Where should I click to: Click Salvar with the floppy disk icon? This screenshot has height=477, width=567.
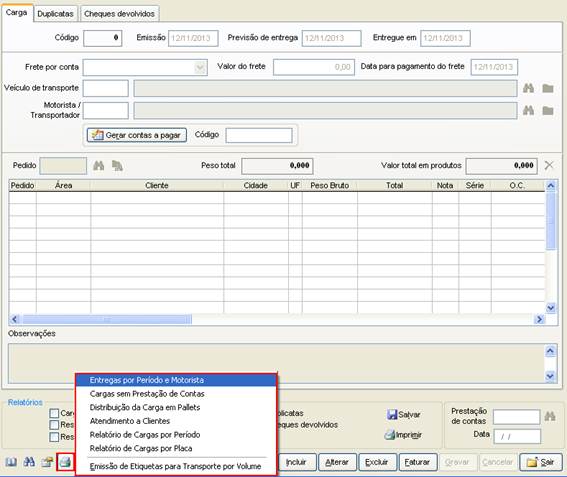click(x=404, y=414)
